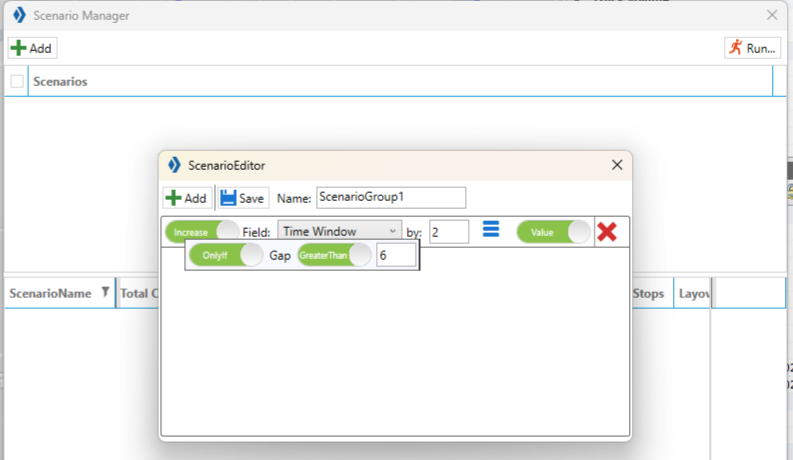Click the ScenarioEditor title bar logo icon

point(174,165)
